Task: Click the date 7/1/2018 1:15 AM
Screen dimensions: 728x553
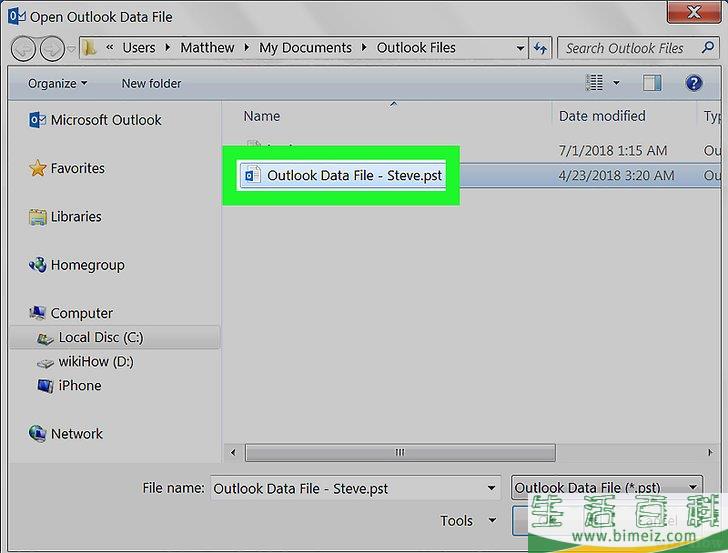Action: (613, 150)
